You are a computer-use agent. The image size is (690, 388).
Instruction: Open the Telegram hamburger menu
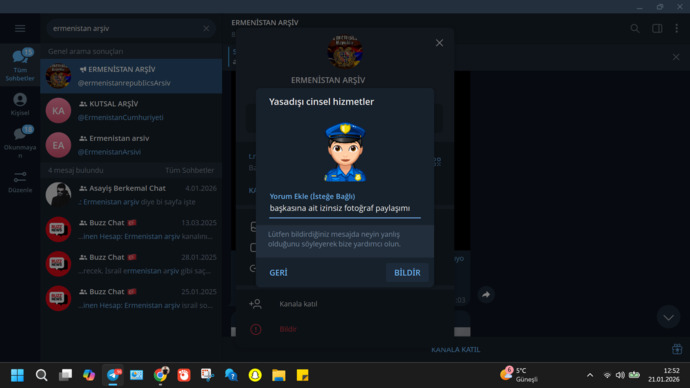point(20,29)
